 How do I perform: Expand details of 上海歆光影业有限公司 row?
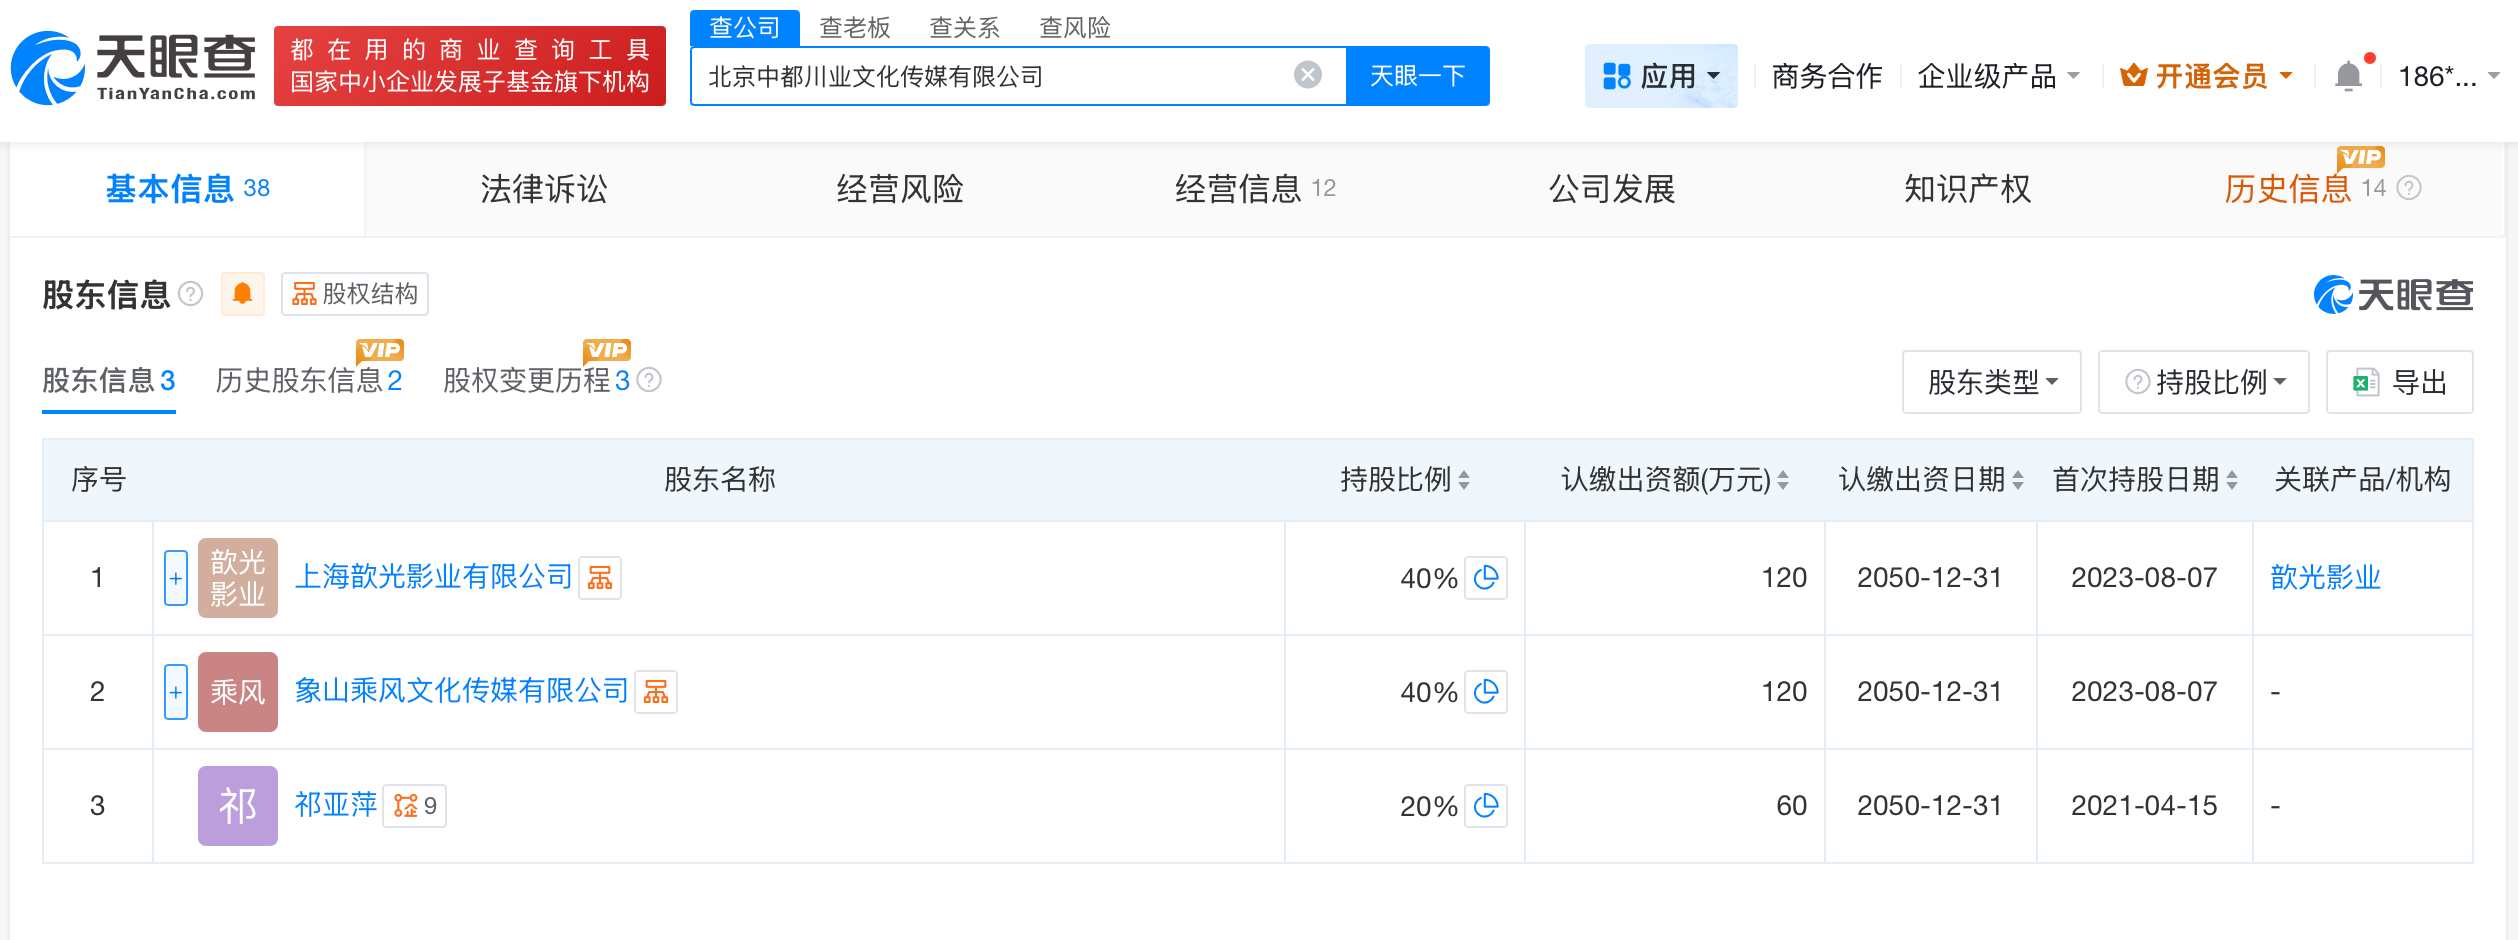(176, 578)
